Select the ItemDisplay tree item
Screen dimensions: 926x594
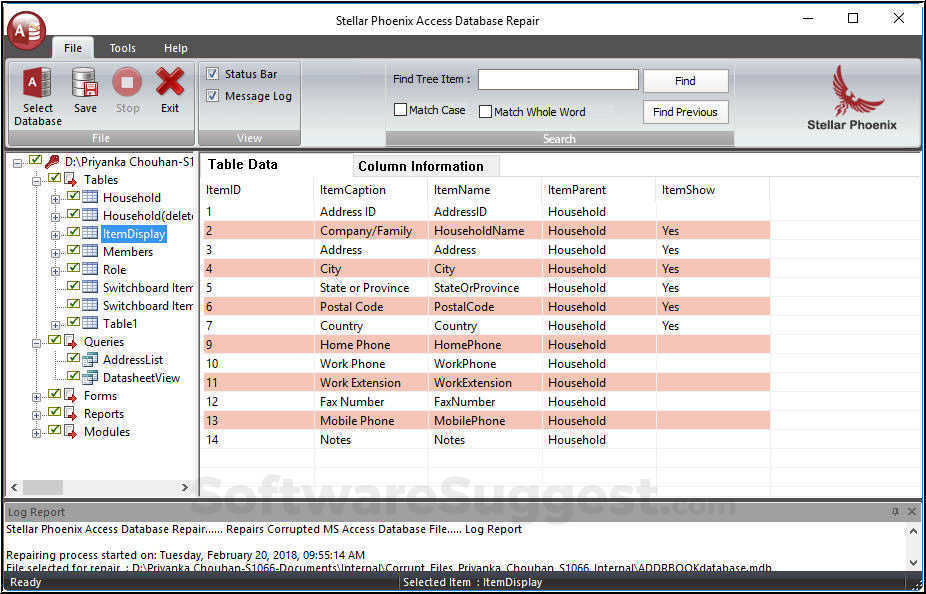coord(134,234)
